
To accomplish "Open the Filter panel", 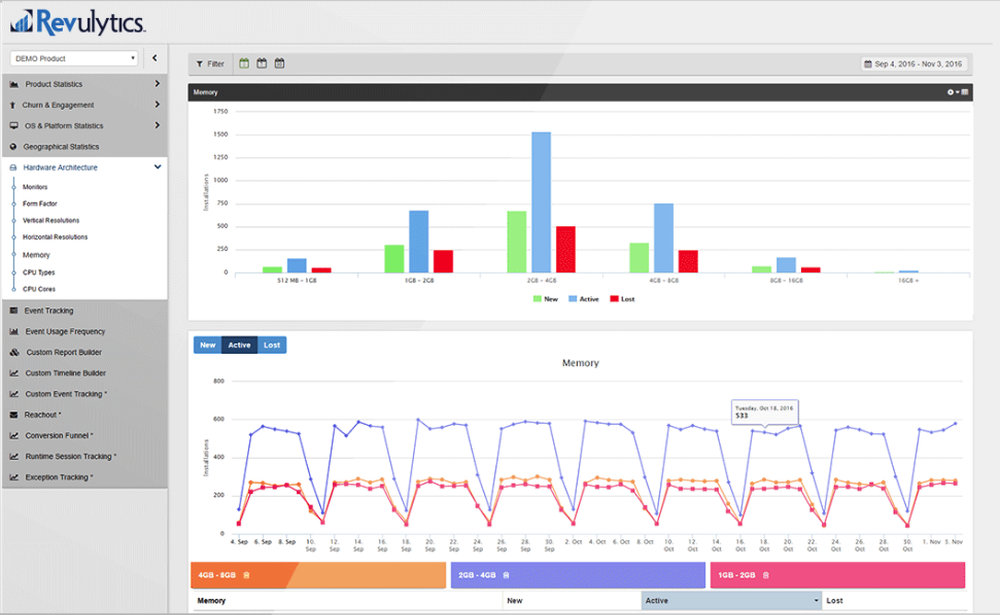I will 209,63.
